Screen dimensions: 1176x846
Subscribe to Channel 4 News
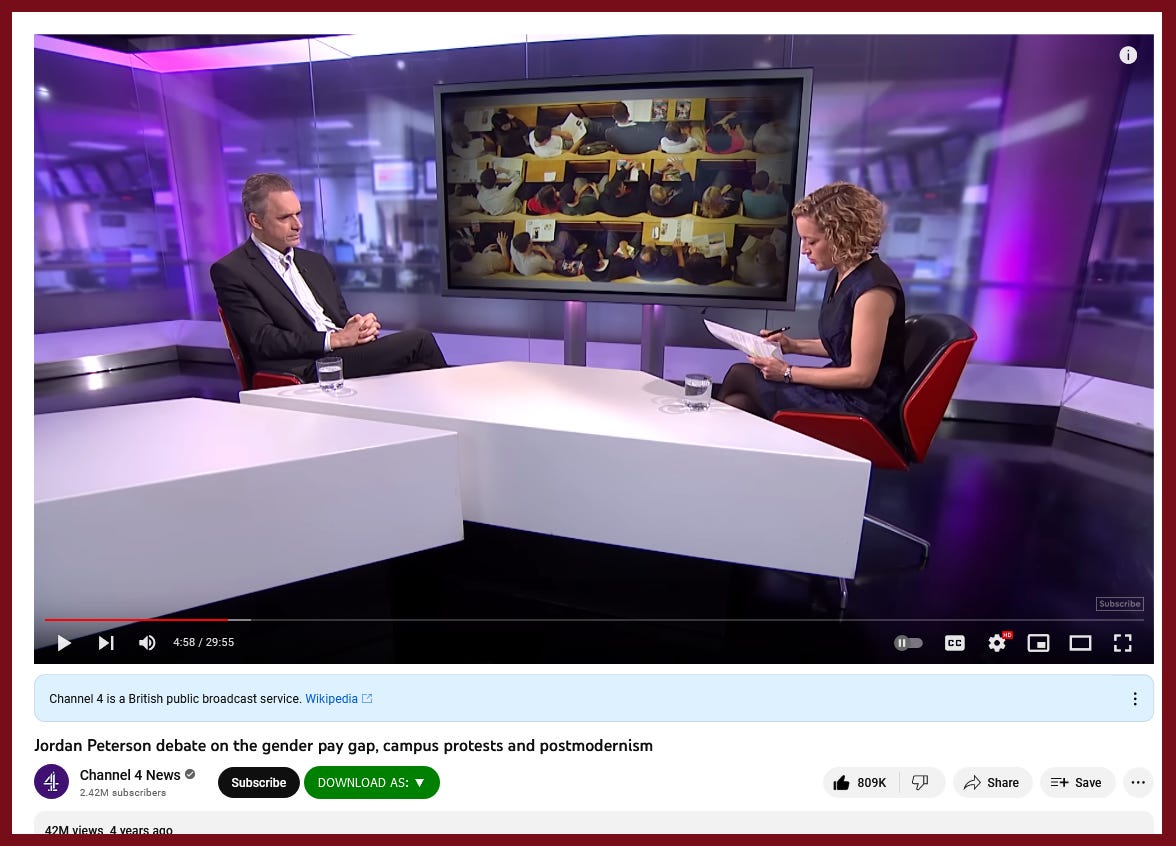[259, 782]
